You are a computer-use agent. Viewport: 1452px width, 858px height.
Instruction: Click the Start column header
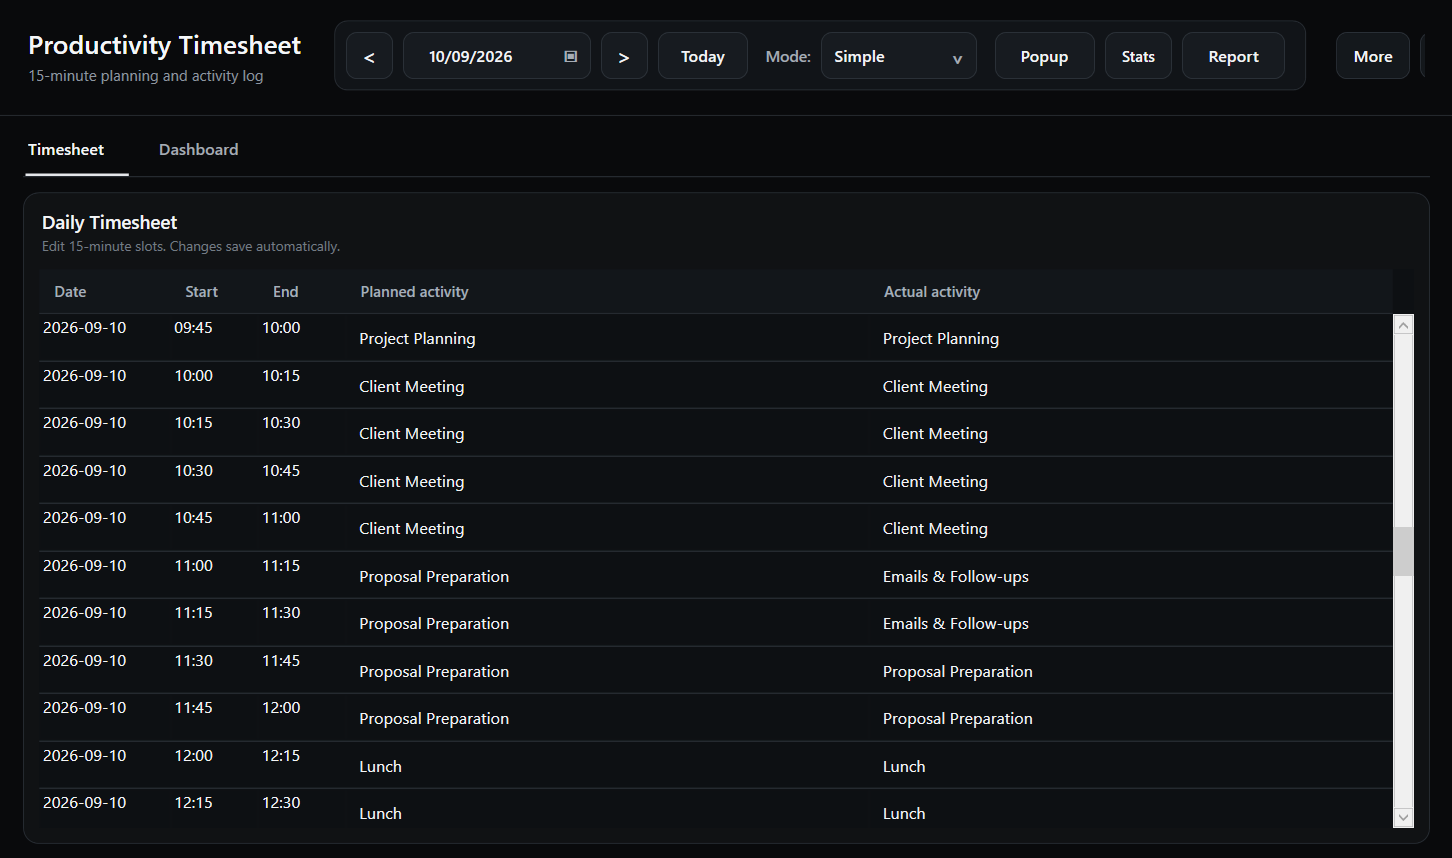click(x=201, y=292)
